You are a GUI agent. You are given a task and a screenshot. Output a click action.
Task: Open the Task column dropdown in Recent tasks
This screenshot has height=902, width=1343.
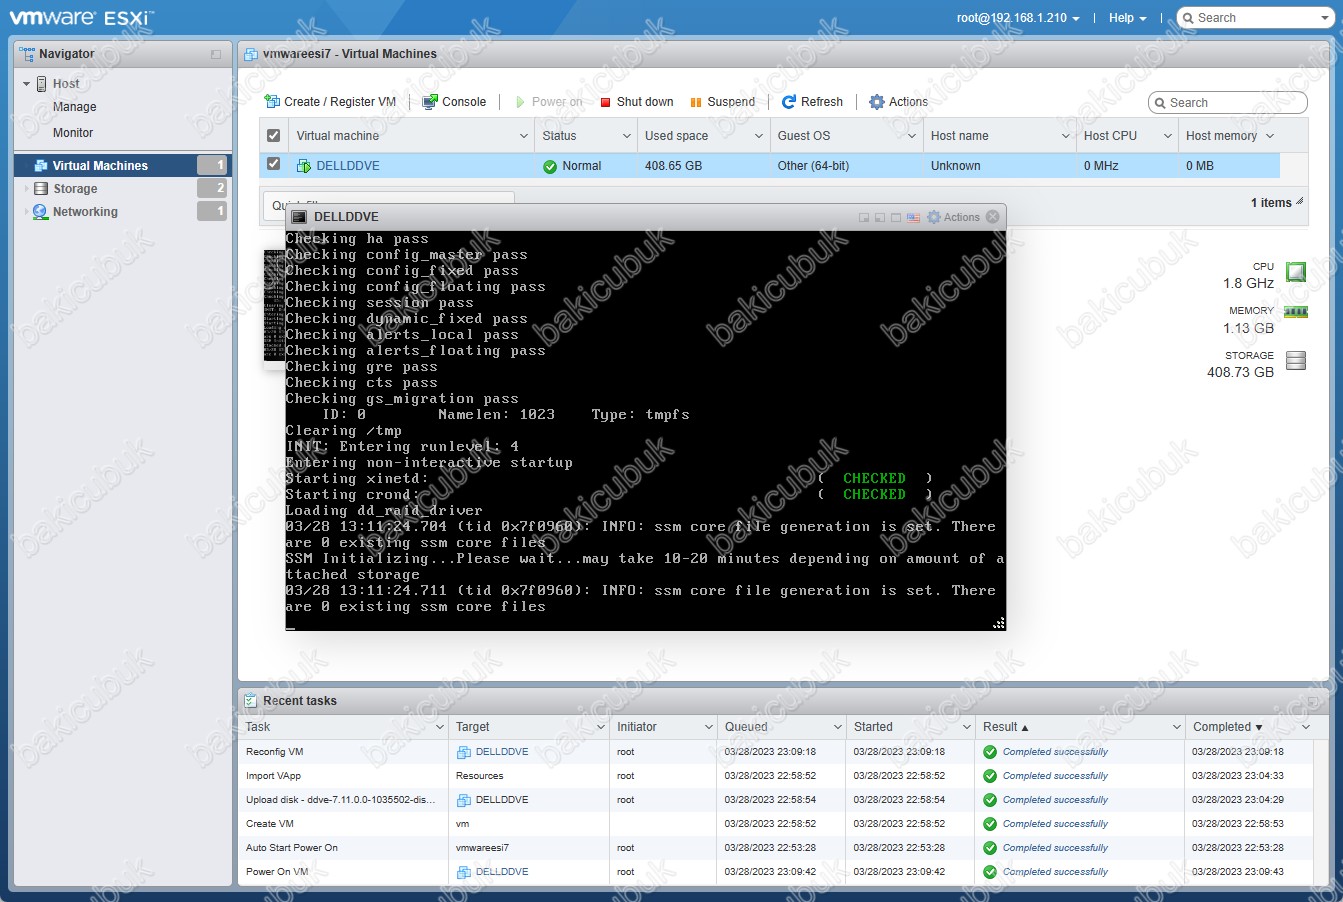(x=440, y=727)
